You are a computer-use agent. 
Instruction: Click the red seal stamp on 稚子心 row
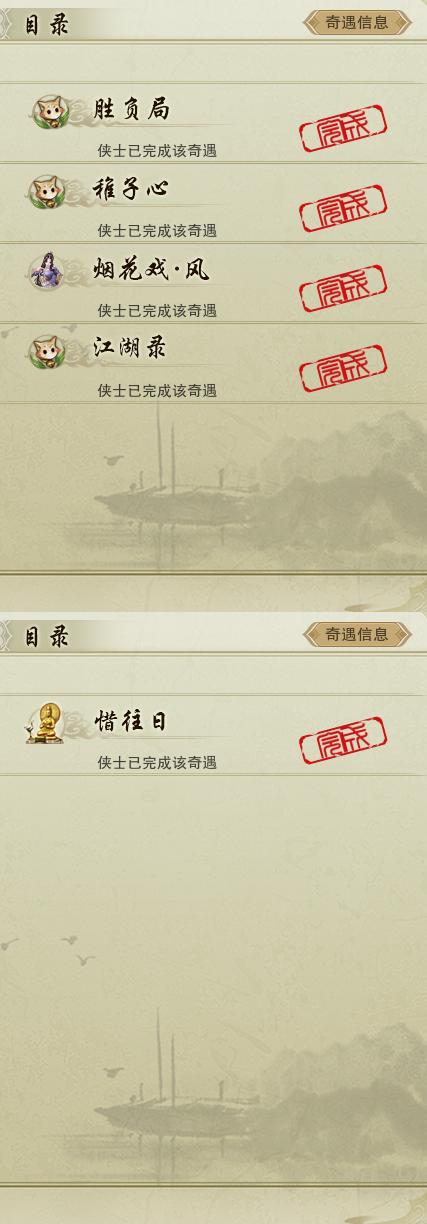coord(343,209)
